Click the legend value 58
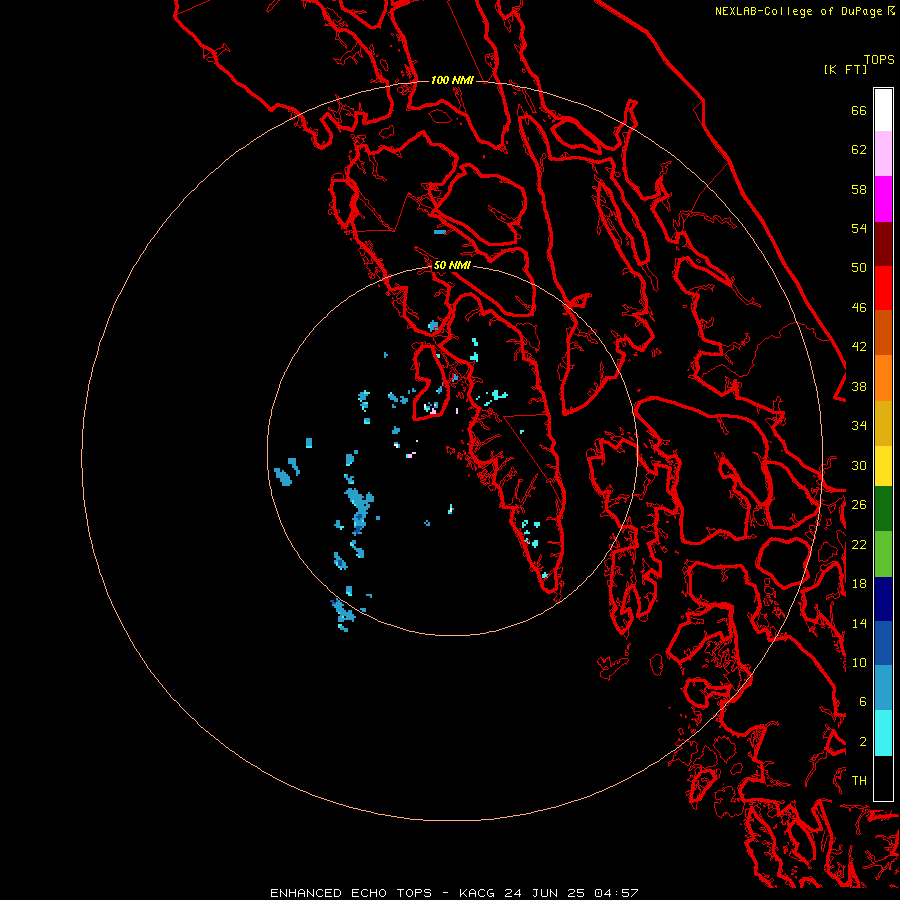The image size is (900, 900). click(859, 189)
